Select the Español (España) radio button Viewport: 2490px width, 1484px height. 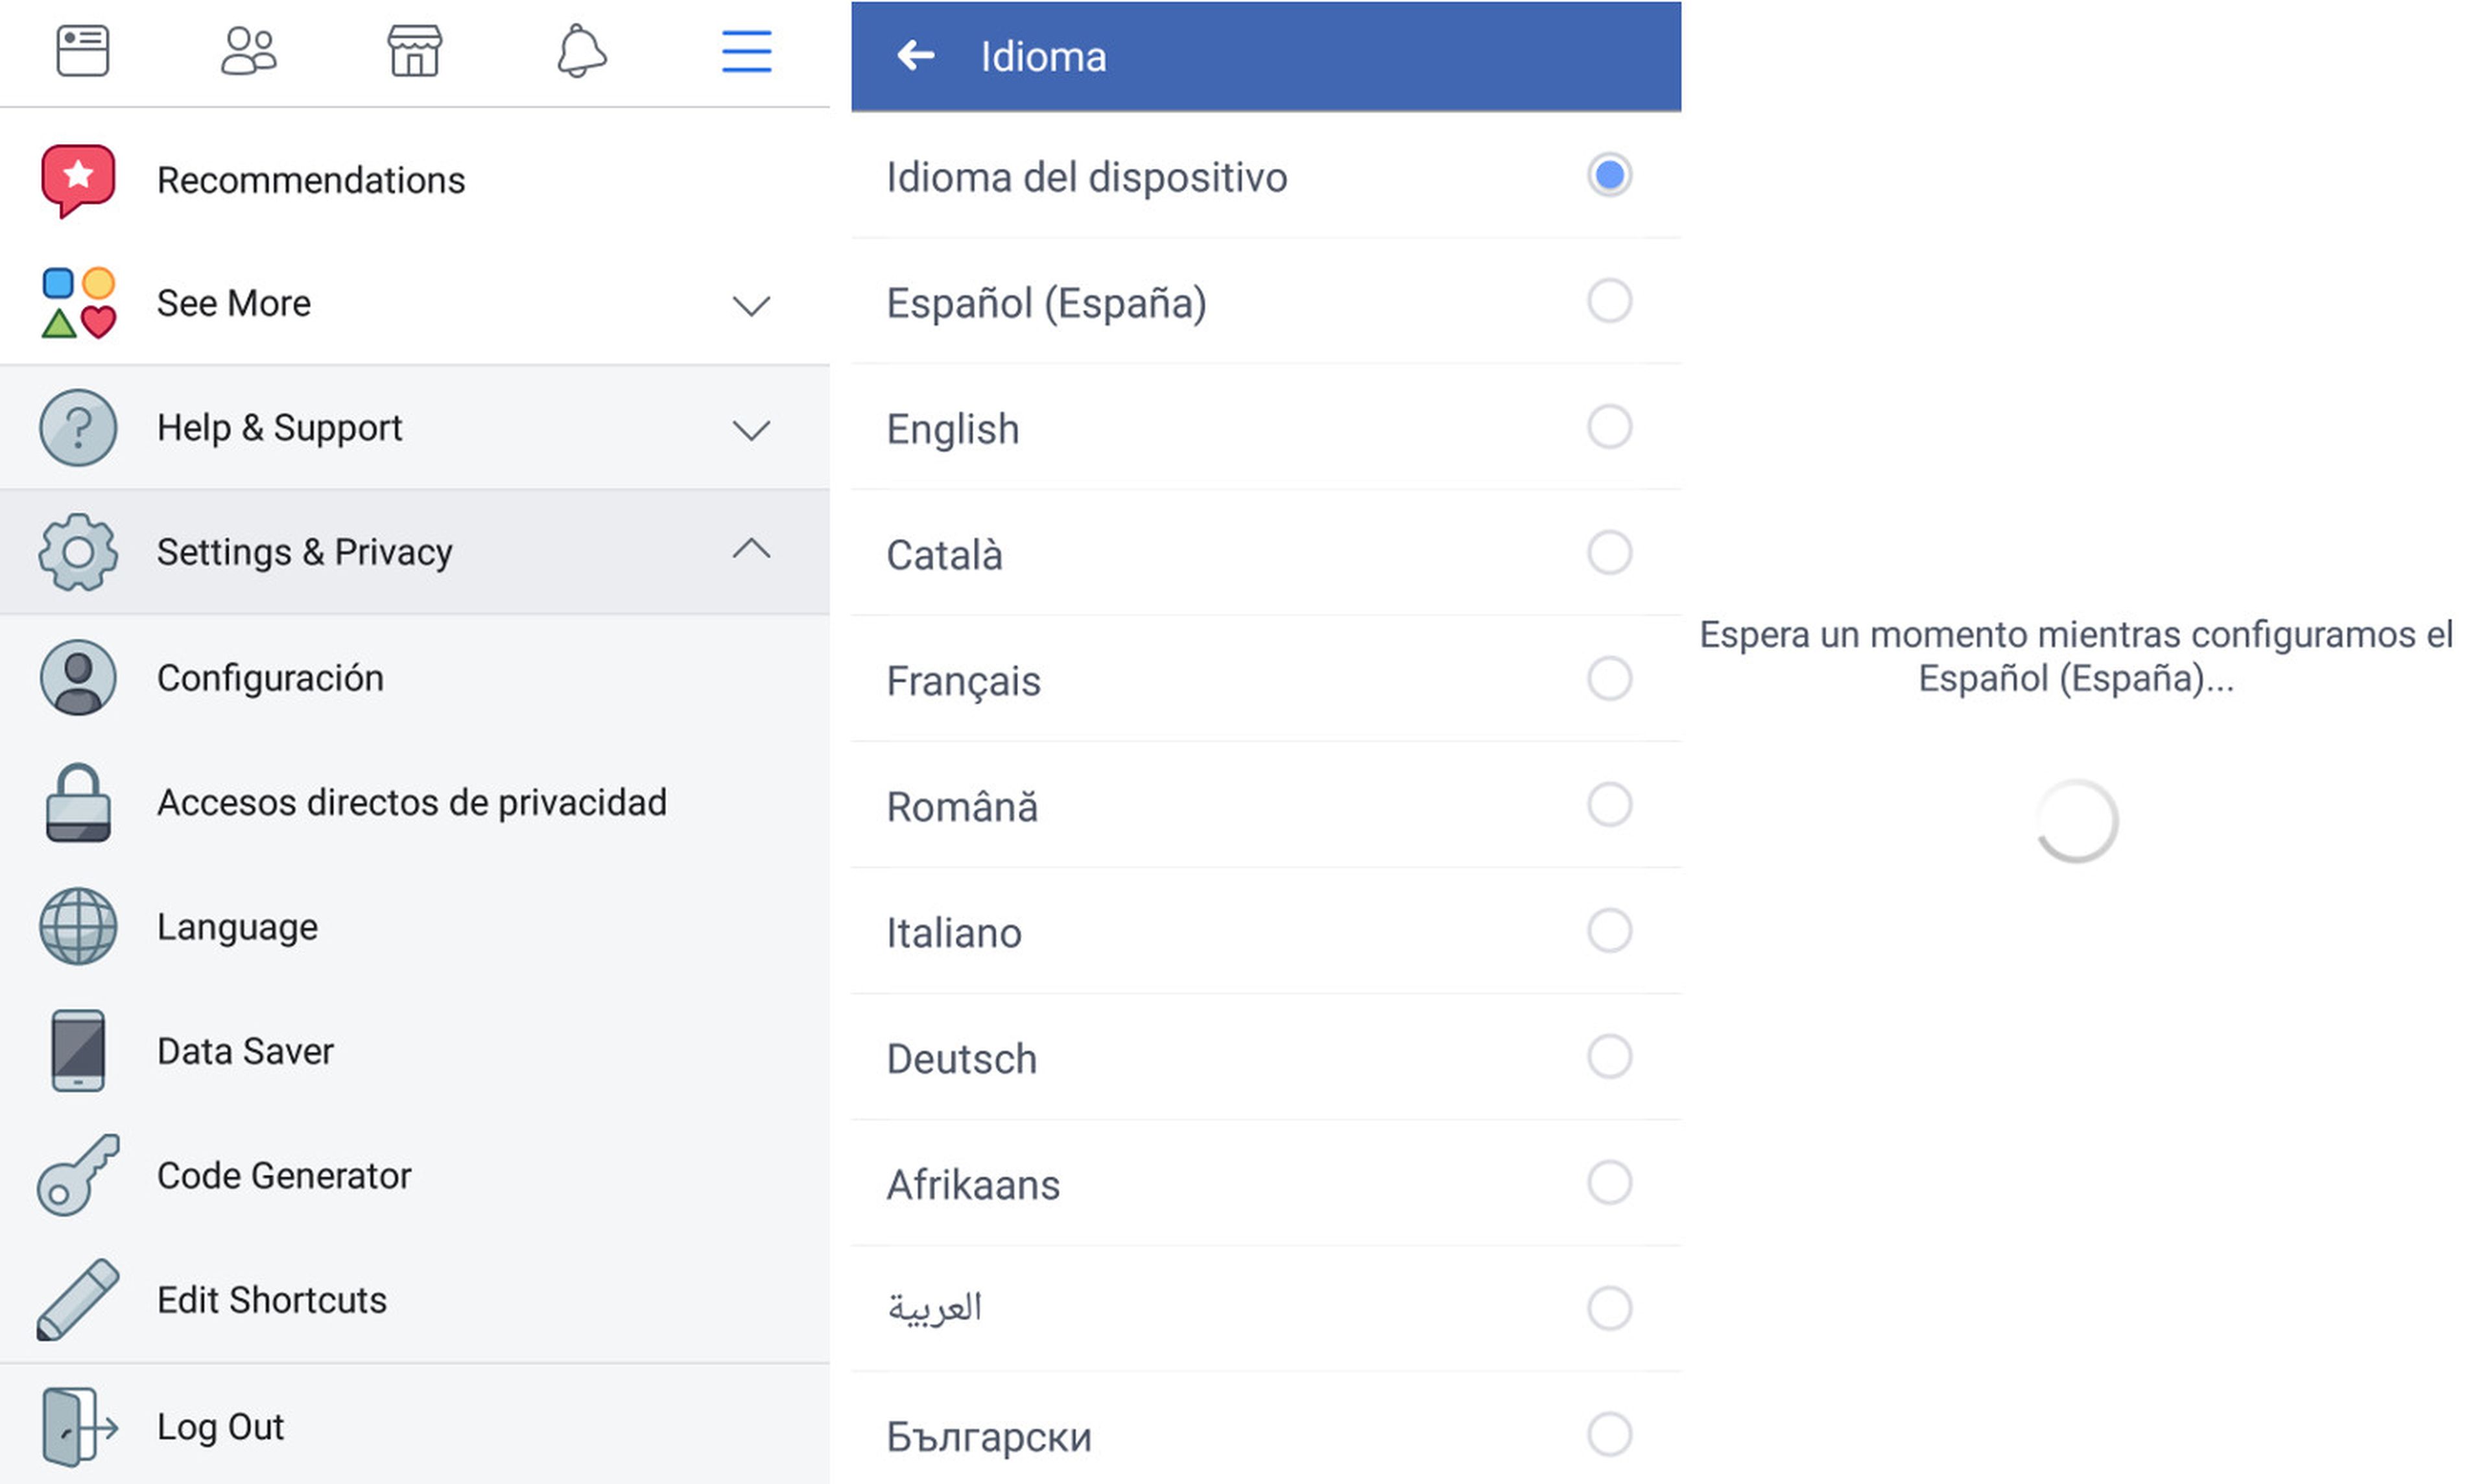(x=1609, y=301)
